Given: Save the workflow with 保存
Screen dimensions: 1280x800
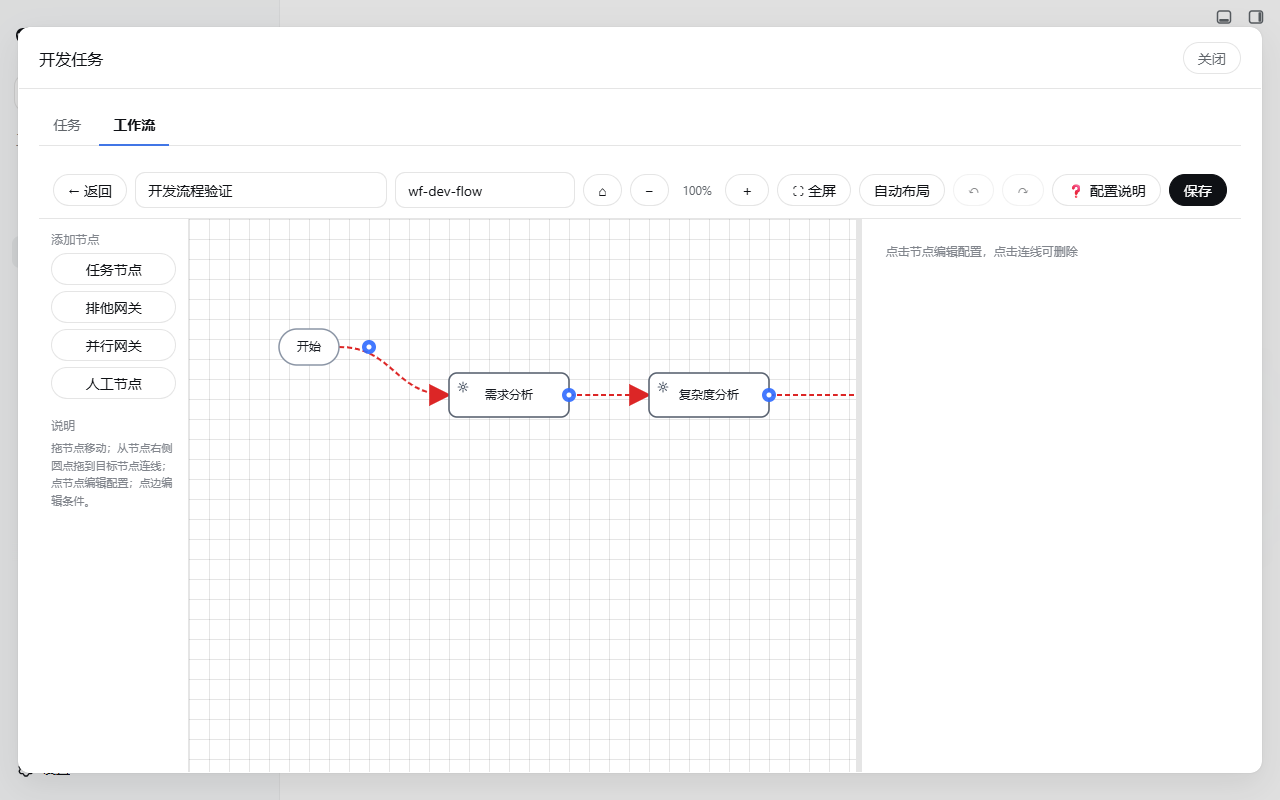Looking at the screenshot, I should click(x=1198, y=190).
